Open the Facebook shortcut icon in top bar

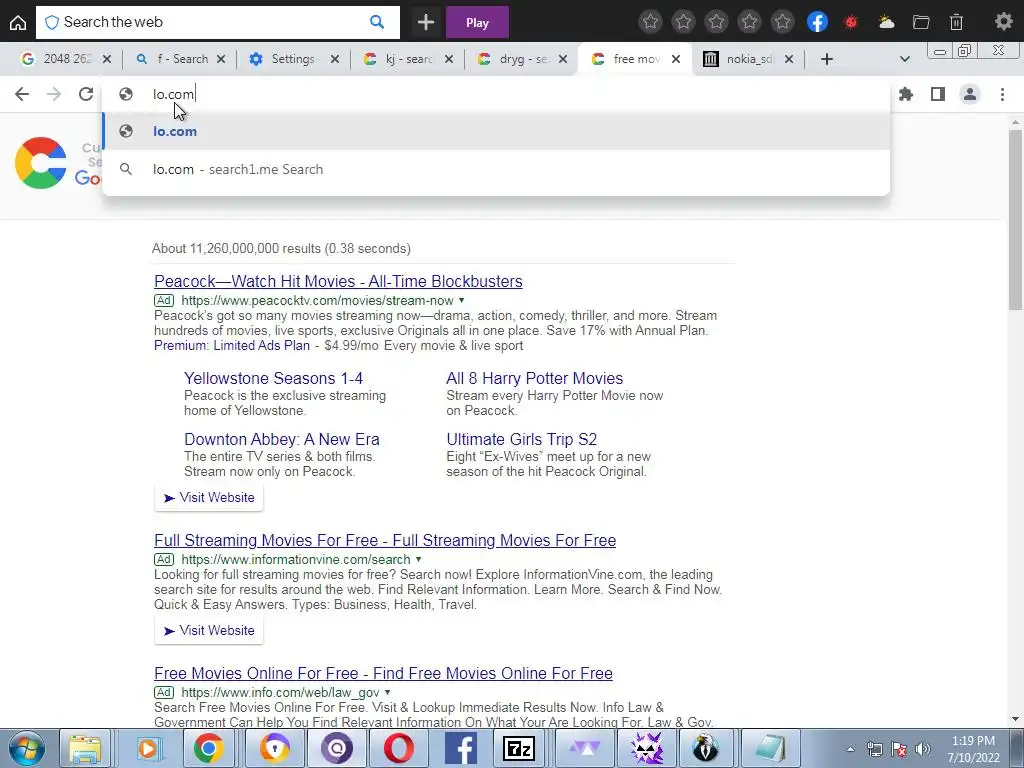[x=817, y=22]
